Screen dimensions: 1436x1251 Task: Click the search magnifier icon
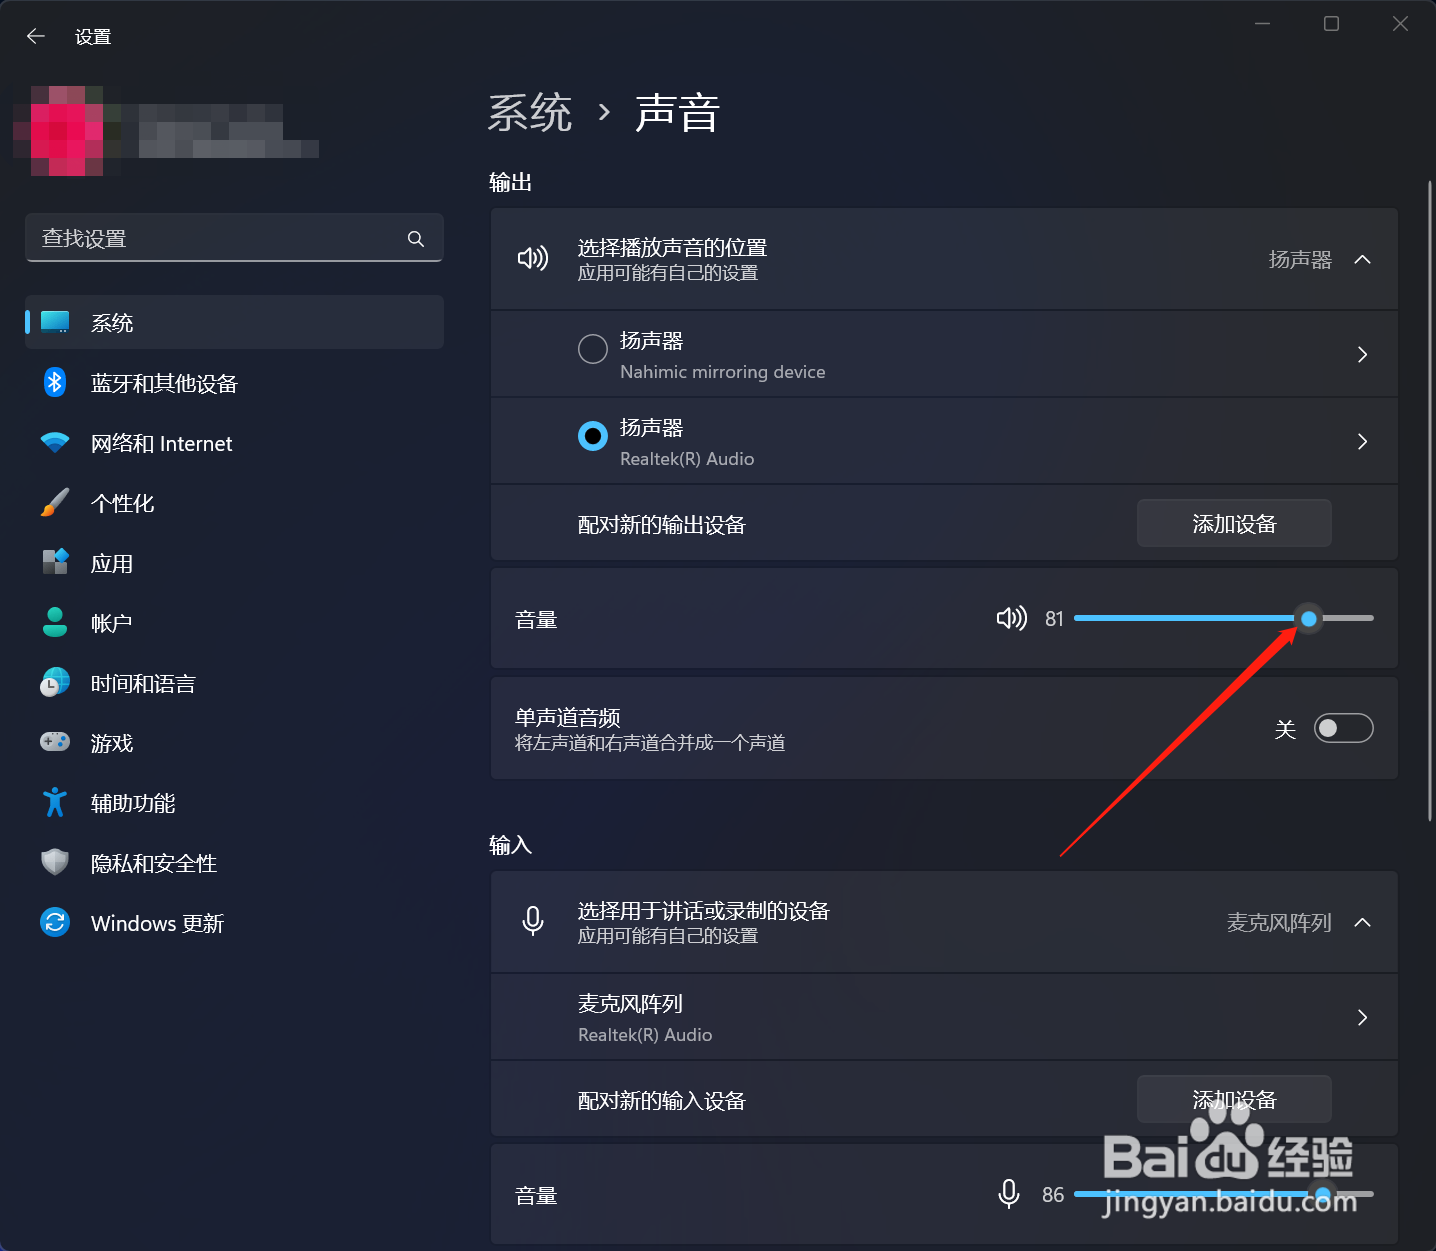click(x=416, y=238)
